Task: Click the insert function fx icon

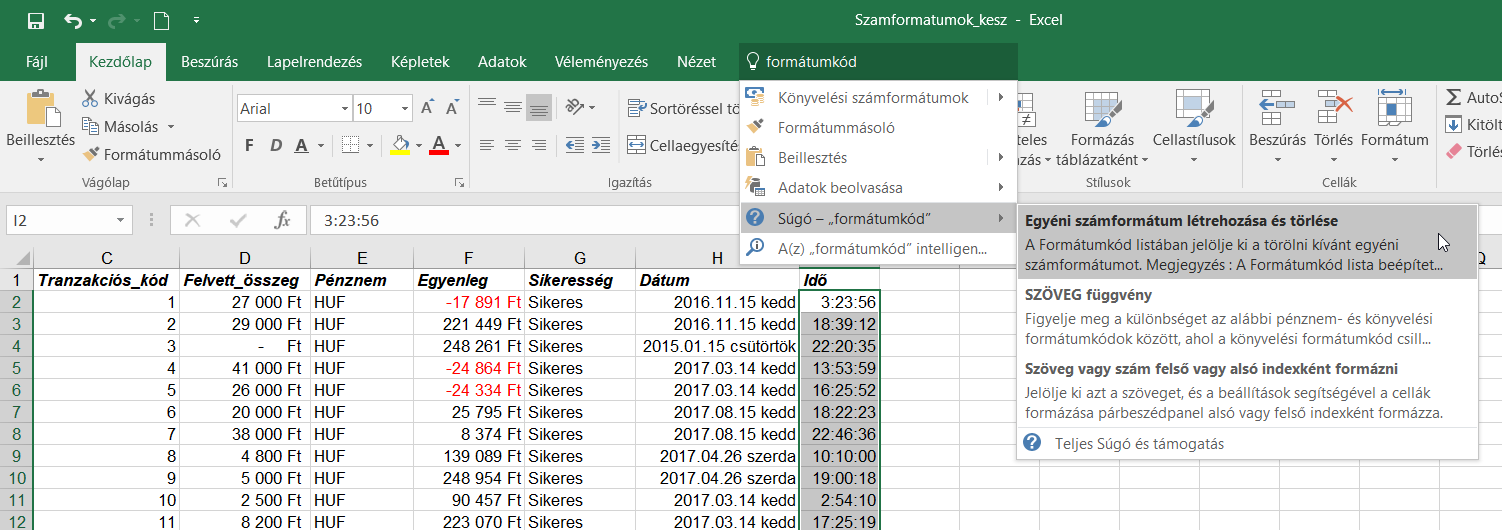Action: (283, 220)
